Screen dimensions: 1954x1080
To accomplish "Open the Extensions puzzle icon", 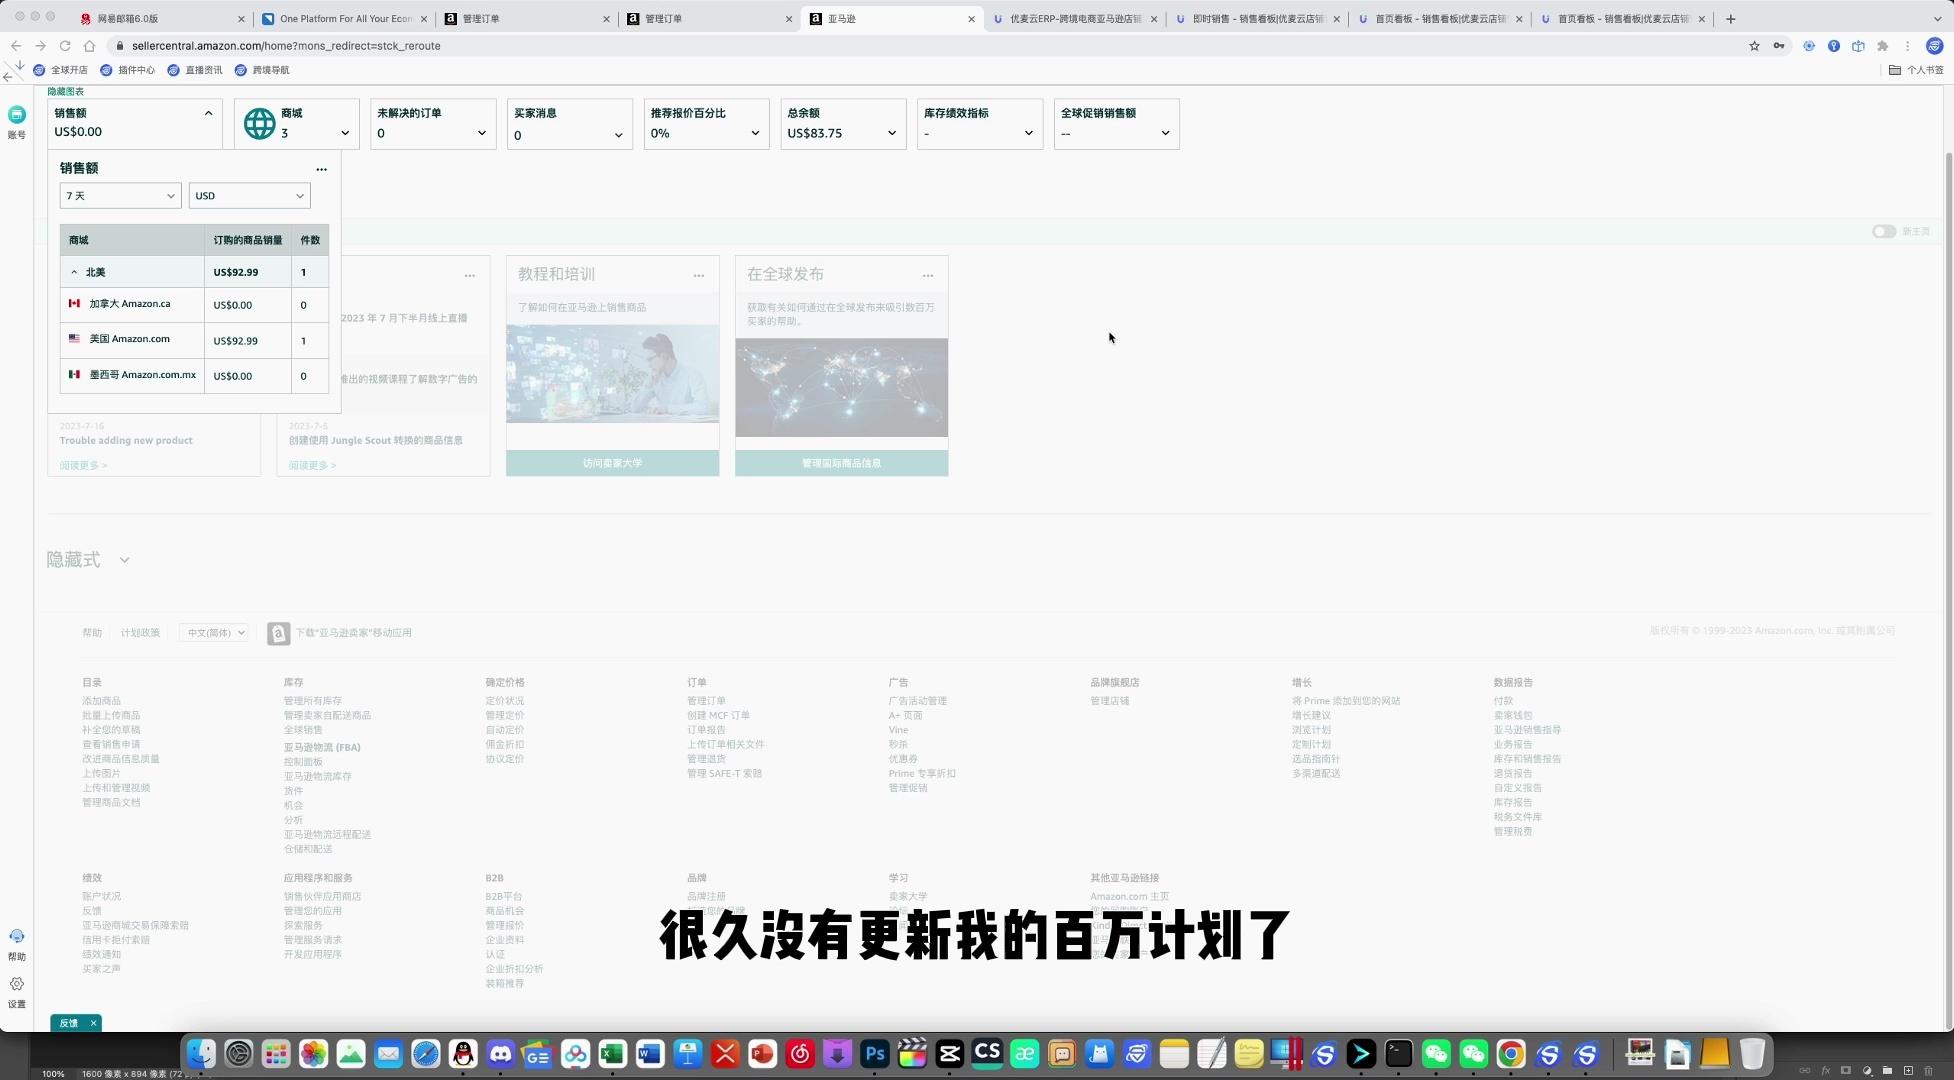I will coord(1883,46).
